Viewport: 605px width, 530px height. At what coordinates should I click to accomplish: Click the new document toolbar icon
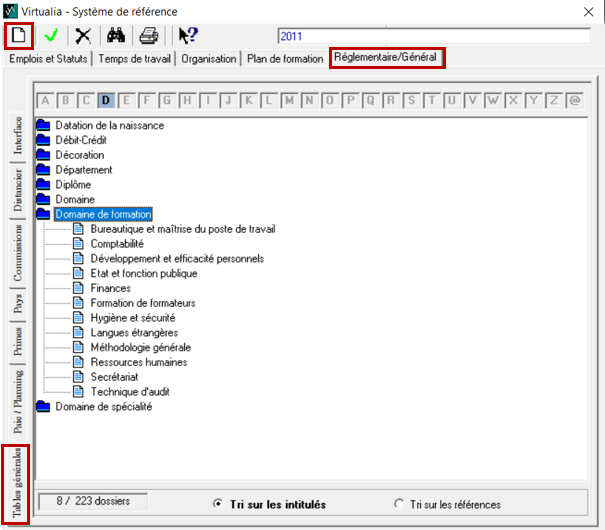click(x=18, y=36)
